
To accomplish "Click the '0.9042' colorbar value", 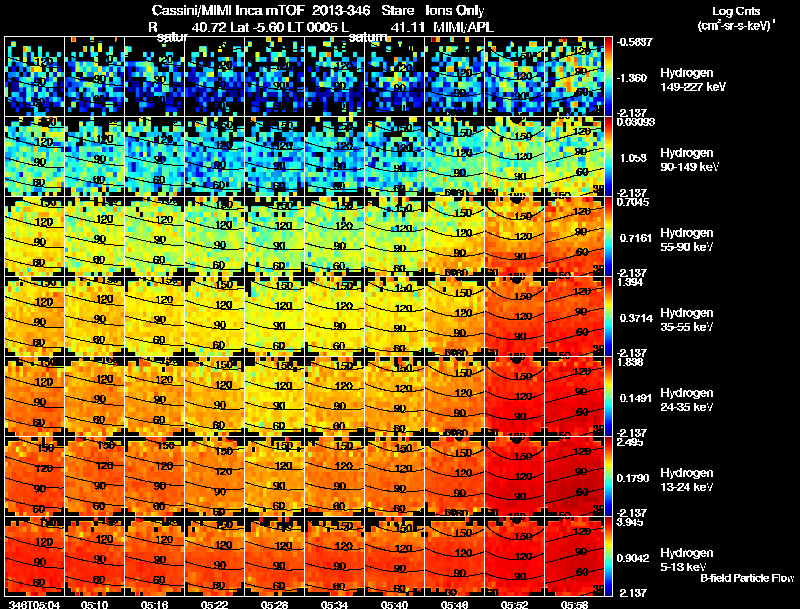I will click(x=633, y=559).
